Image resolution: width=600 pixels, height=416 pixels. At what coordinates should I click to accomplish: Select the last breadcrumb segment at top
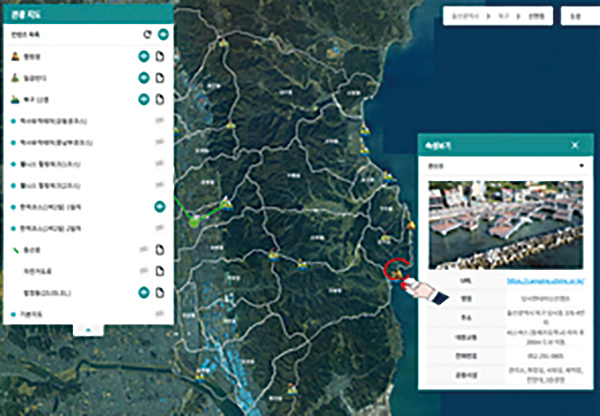[536, 16]
